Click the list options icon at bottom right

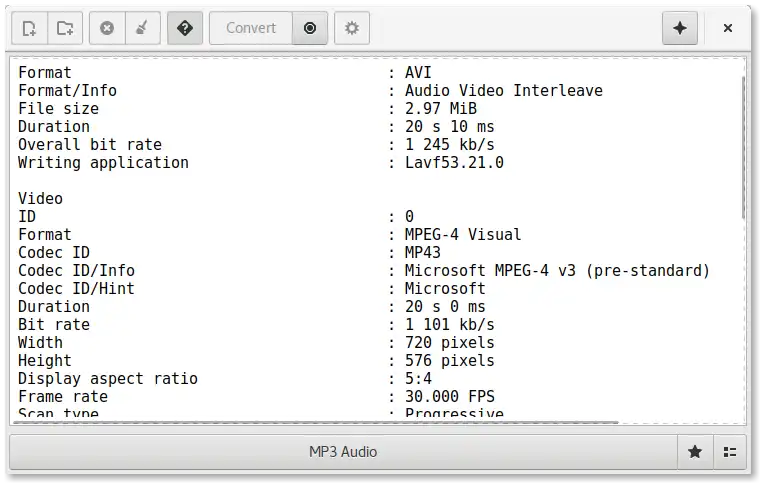pyautogui.click(x=730, y=452)
